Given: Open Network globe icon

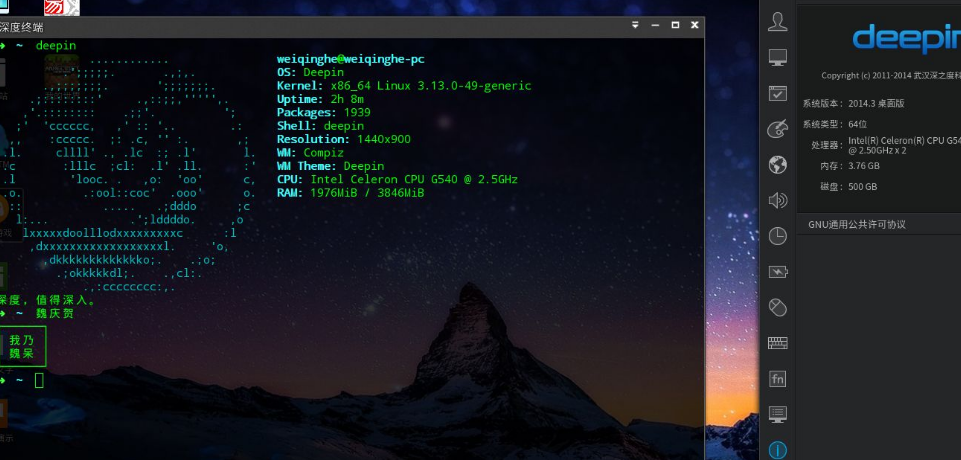Looking at the screenshot, I should click(778, 165).
